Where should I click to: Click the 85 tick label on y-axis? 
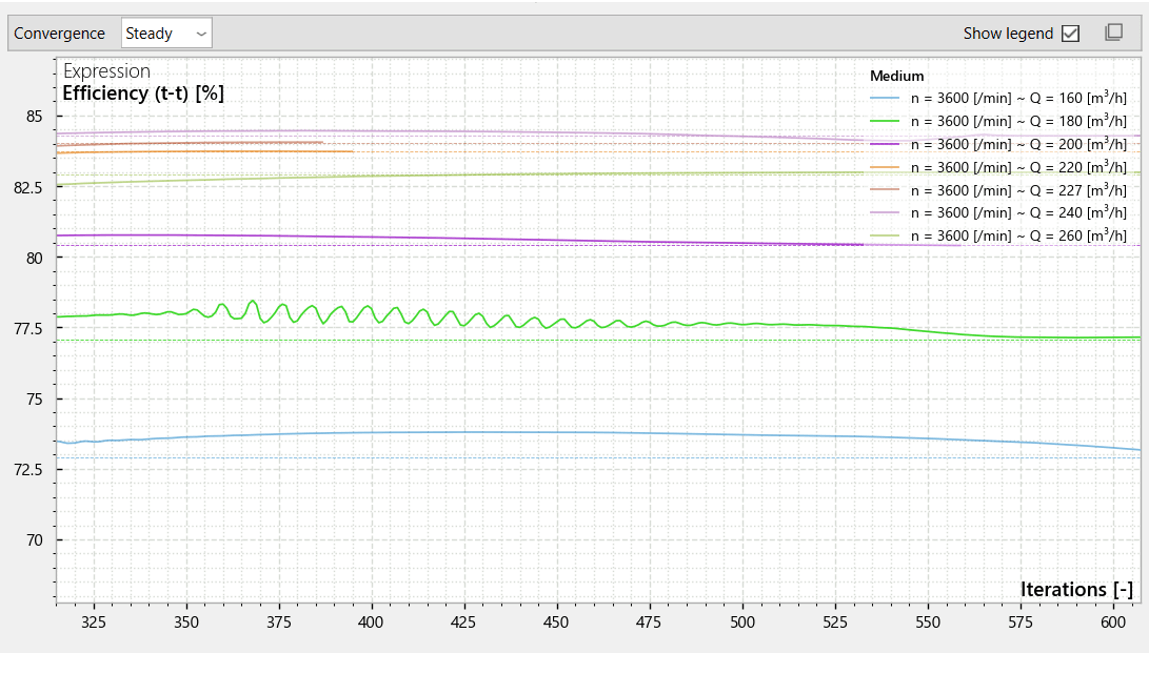coord(34,117)
